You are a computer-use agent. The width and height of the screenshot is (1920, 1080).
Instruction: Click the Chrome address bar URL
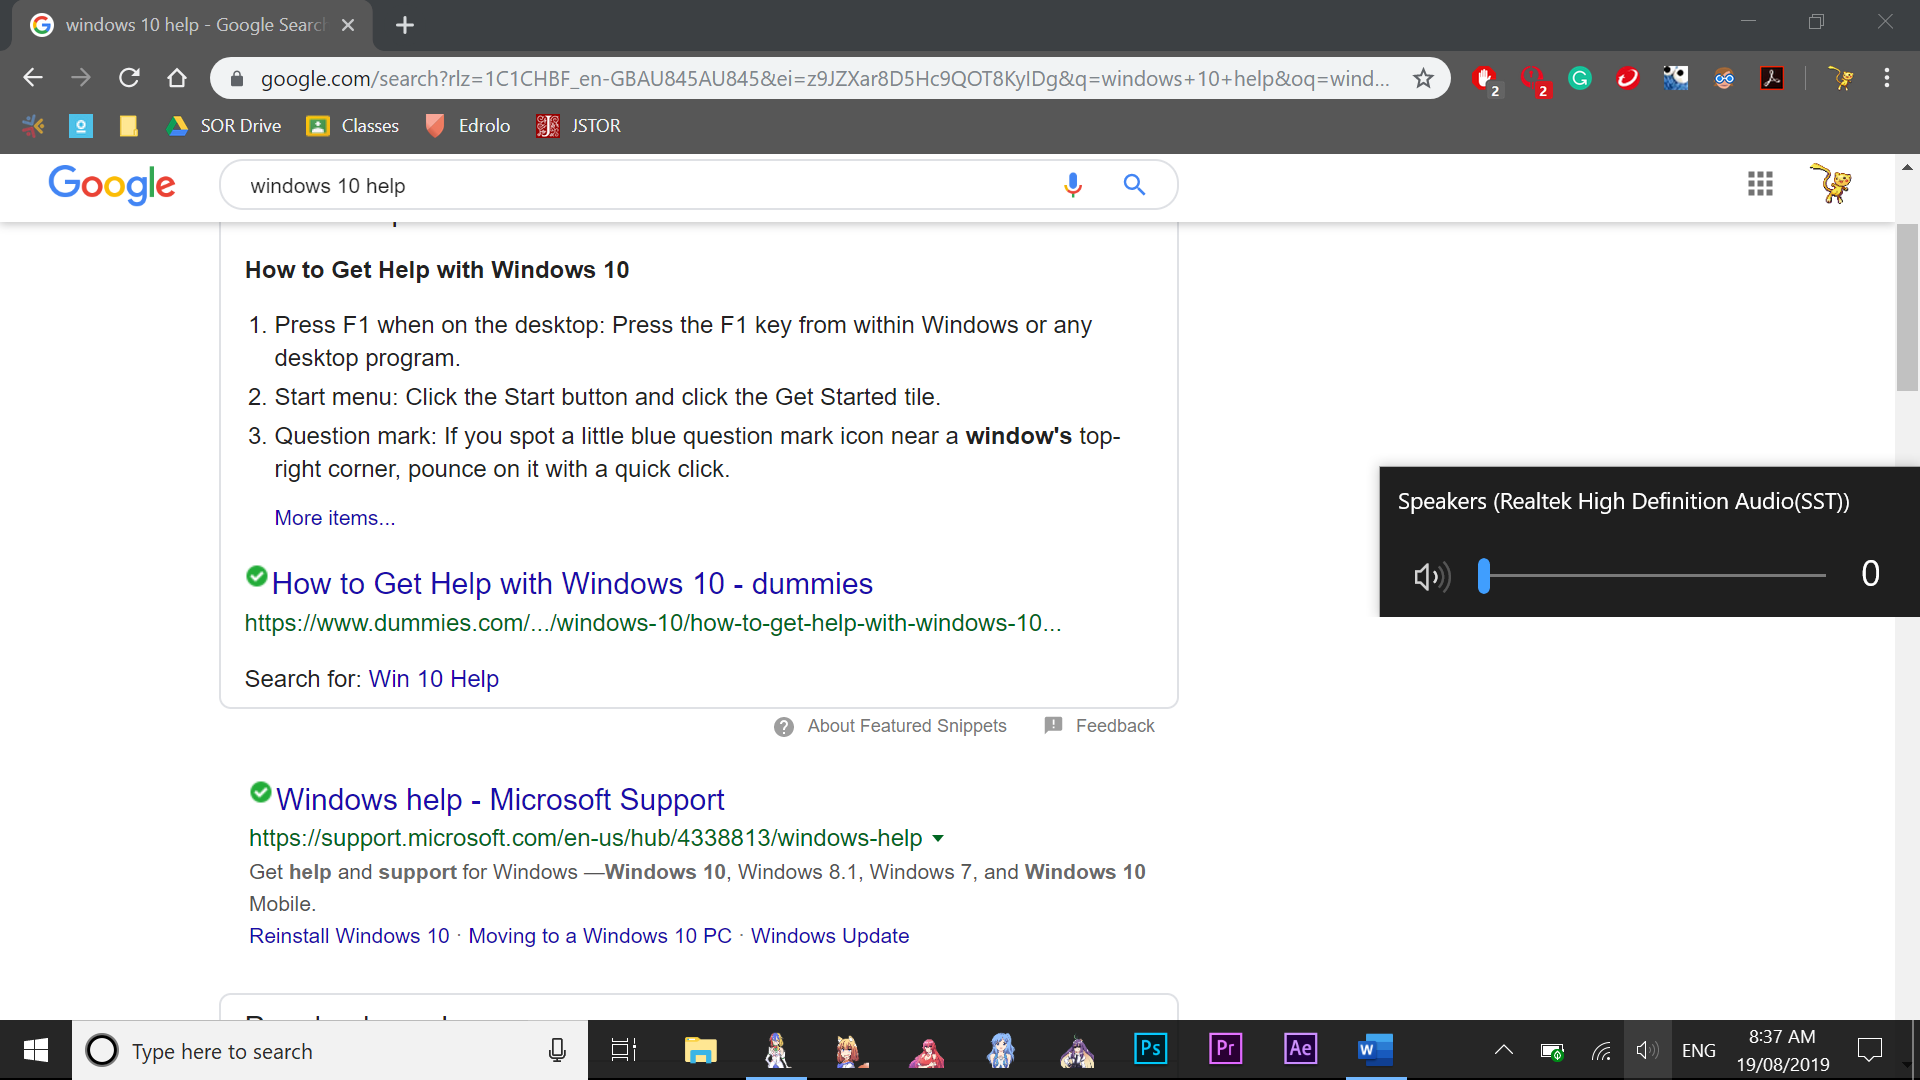pyautogui.click(x=825, y=78)
